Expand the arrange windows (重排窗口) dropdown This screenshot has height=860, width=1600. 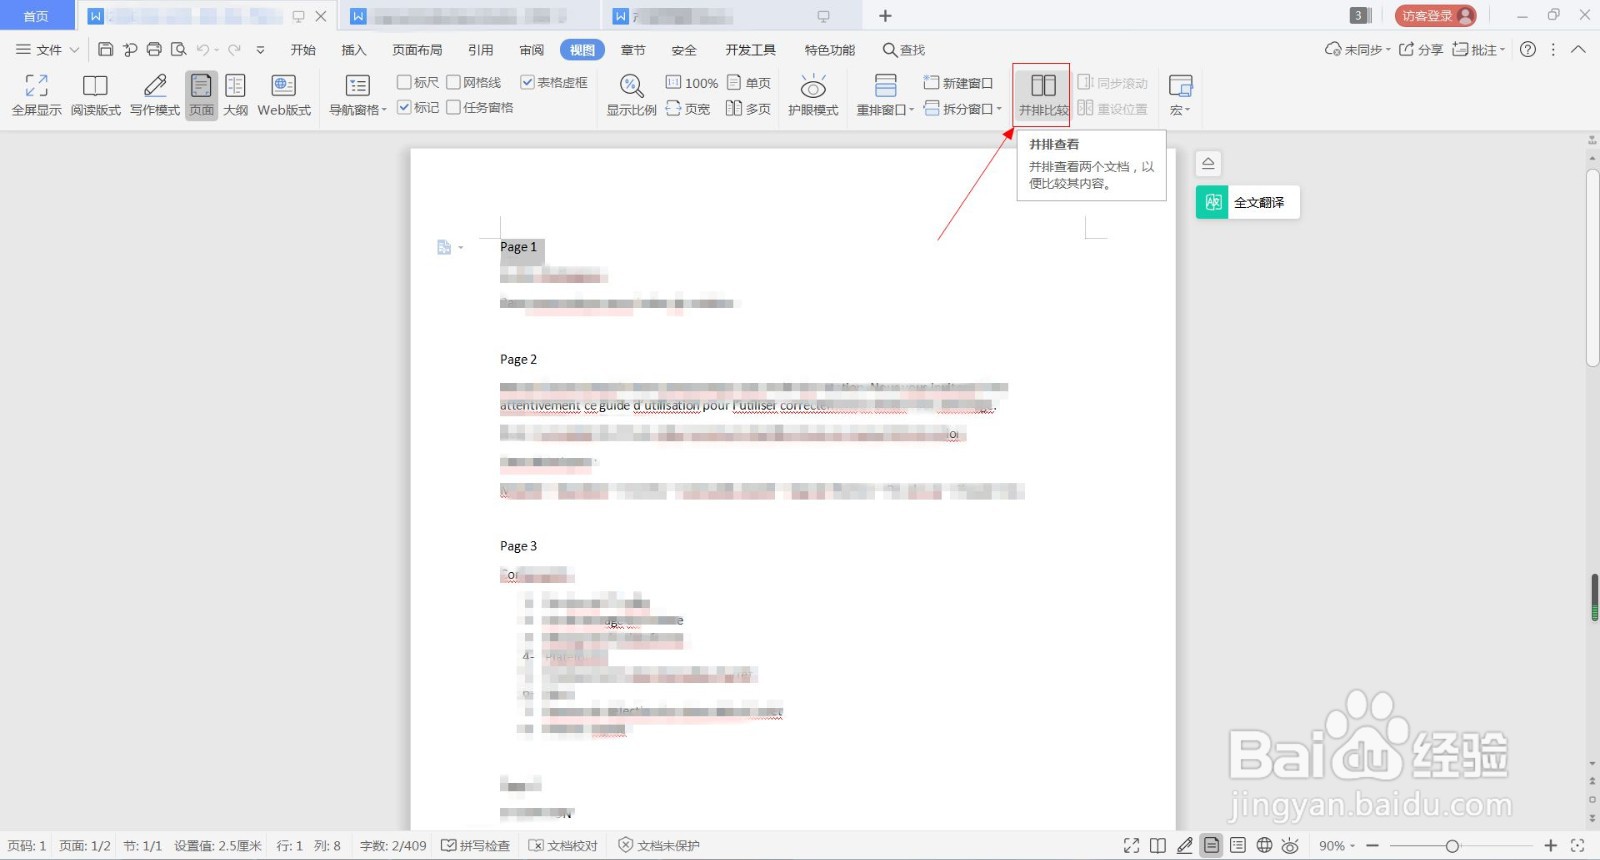pyautogui.click(x=911, y=110)
